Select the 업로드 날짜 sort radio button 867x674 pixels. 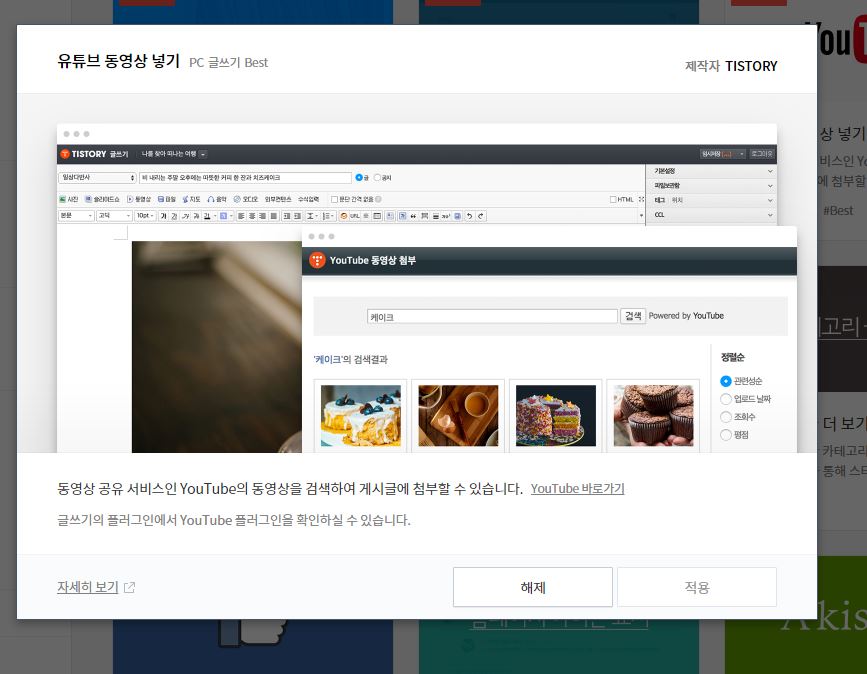point(726,399)
